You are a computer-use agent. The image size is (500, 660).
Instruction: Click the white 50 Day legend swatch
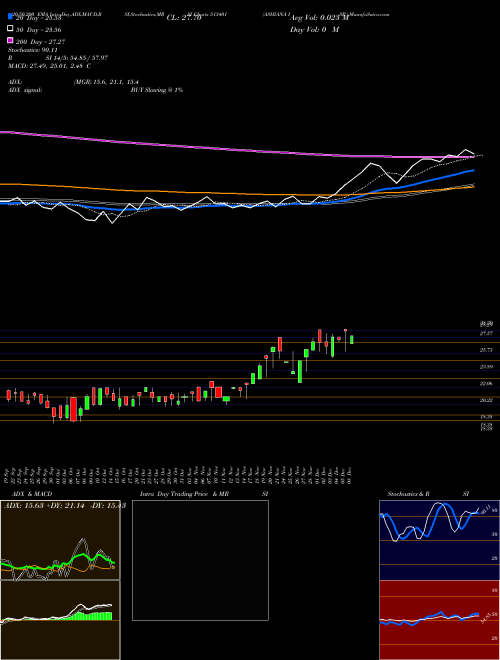[x=11, y=29]
